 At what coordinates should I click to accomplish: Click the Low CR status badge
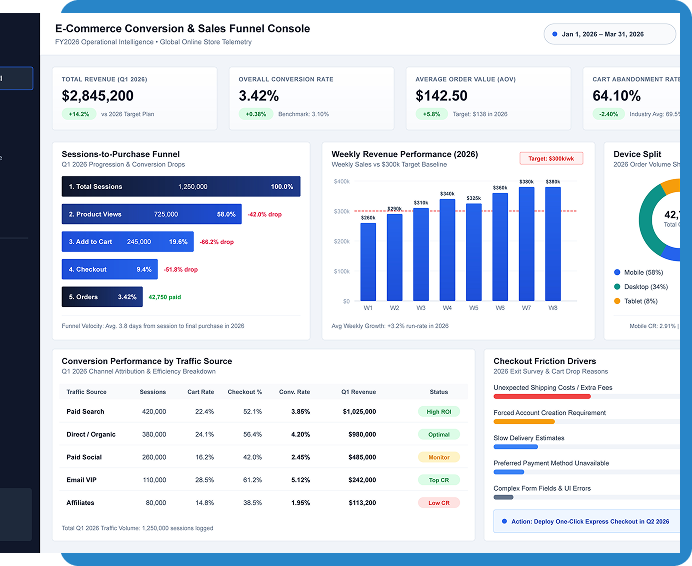point(439,502)
